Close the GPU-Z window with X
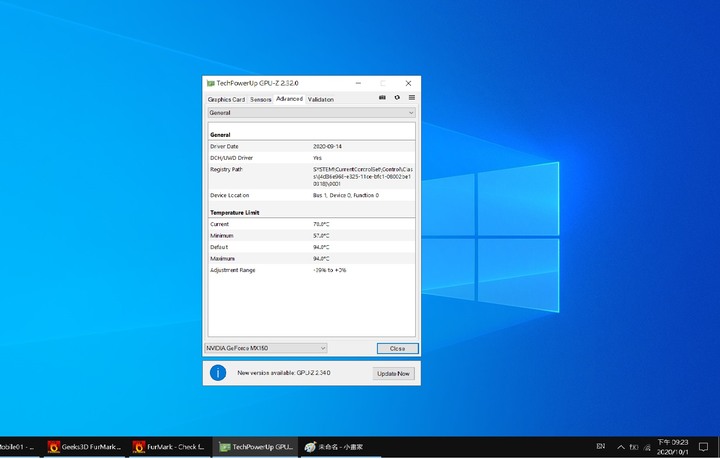This screenshot has width=720, height=459. point(408,84)
